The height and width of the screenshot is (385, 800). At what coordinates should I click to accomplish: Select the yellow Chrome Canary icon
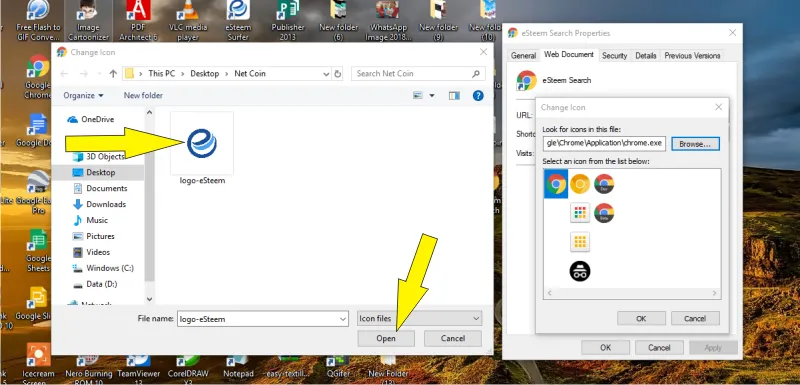pyautogui.click(x=580, y=184)
